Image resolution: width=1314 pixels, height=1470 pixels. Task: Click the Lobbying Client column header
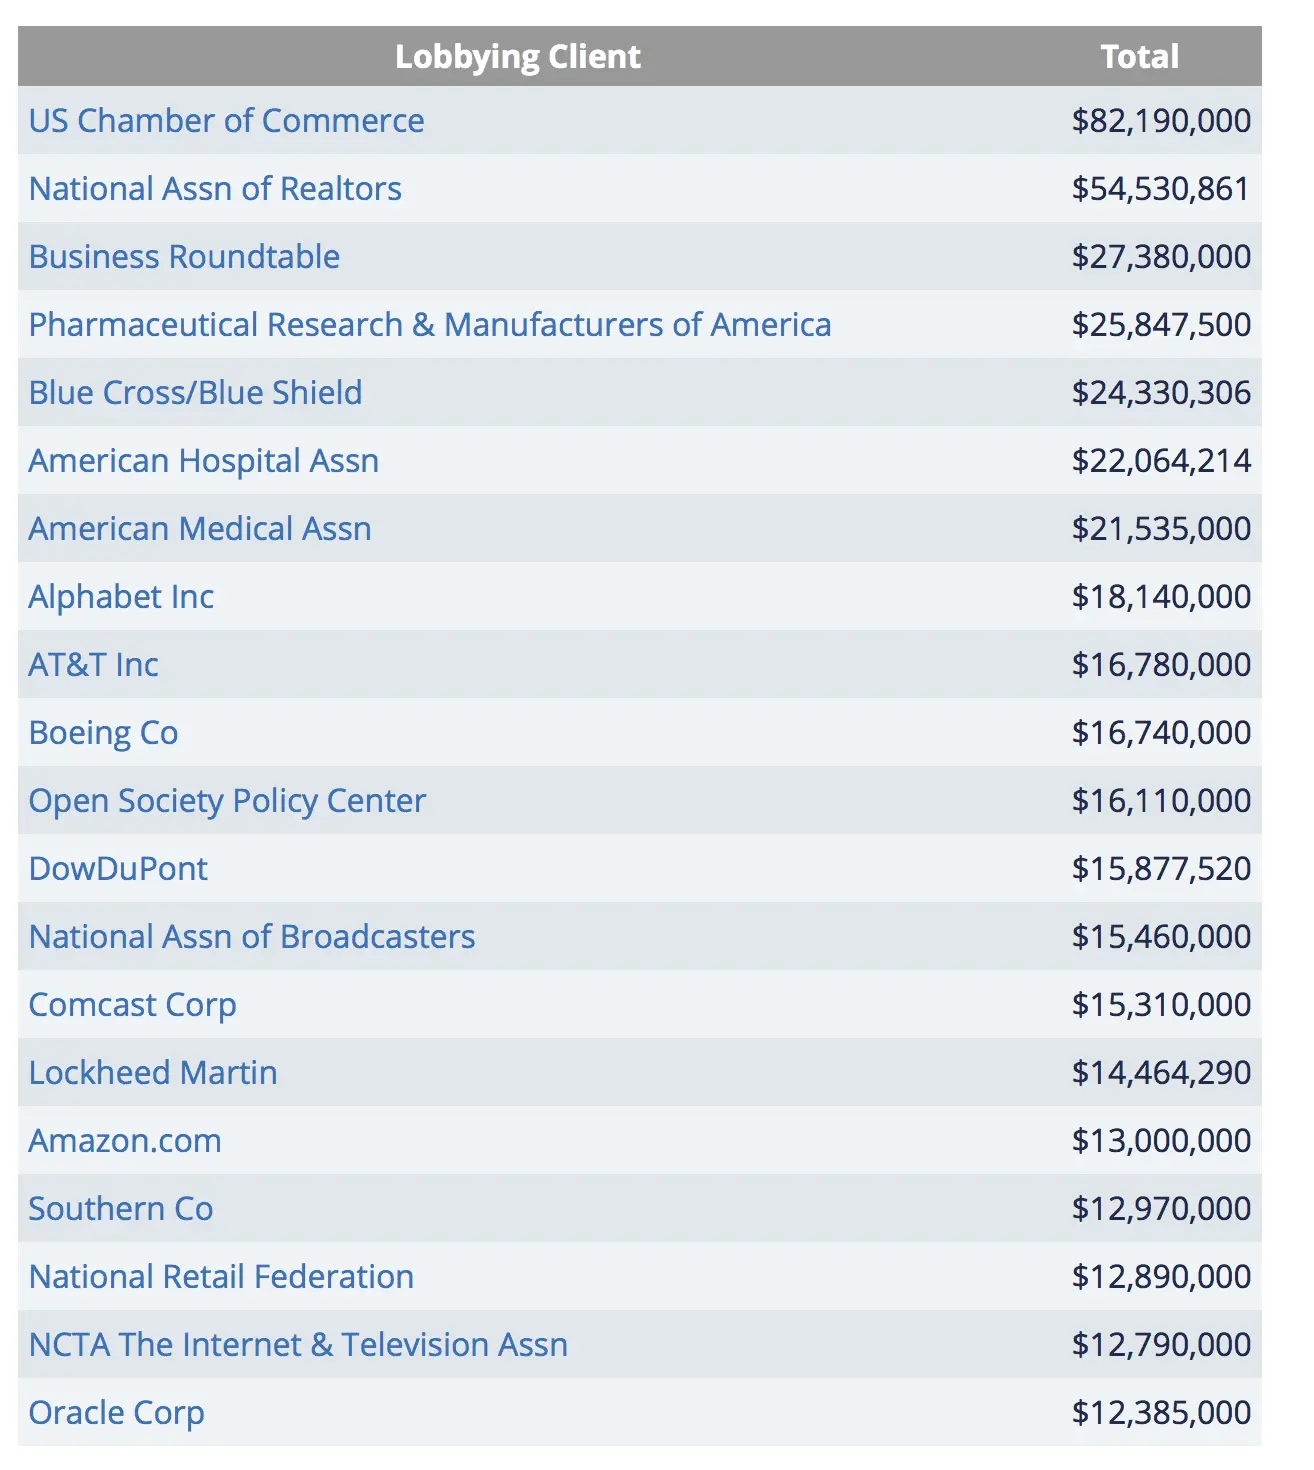517,57
